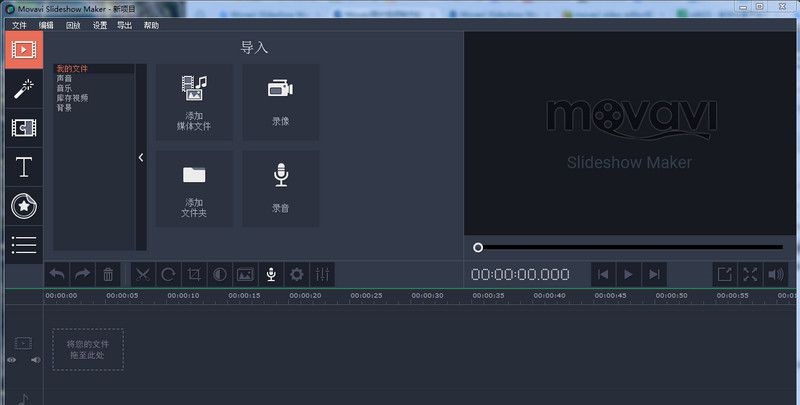
Task: Click the 00:00:00.000 timecode display
Action: 520,274
